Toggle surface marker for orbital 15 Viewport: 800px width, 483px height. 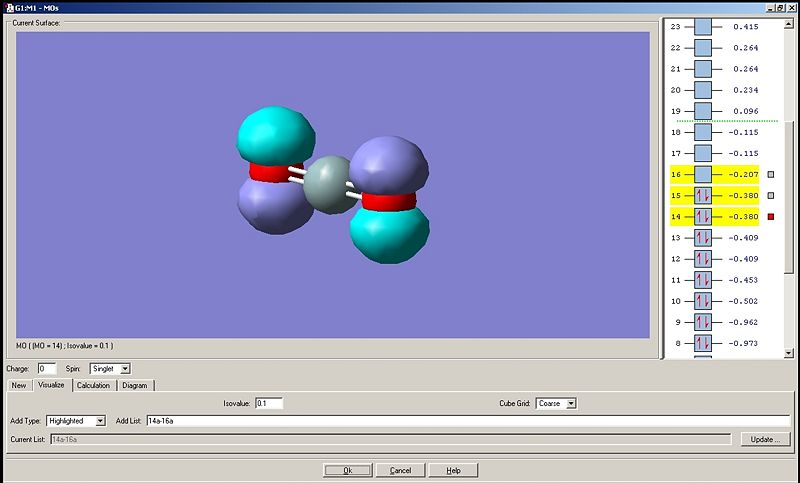(x=771, y=195)
